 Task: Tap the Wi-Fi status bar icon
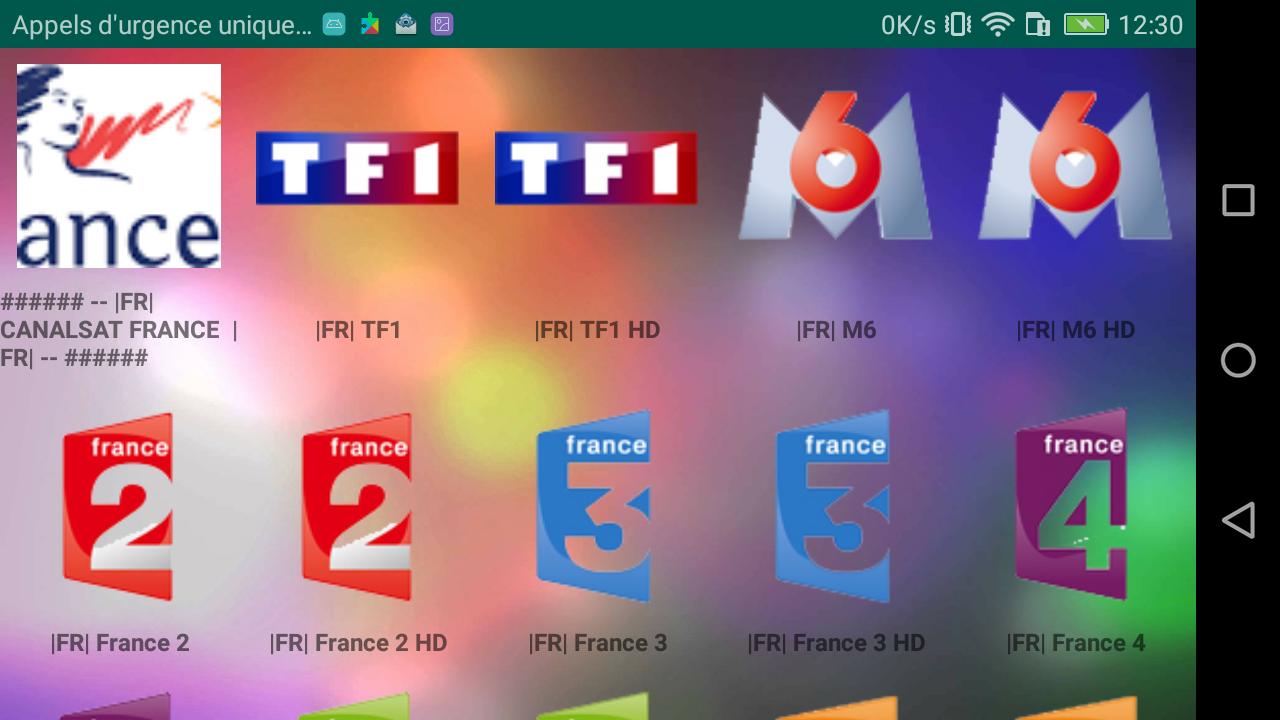coord(997,25)
